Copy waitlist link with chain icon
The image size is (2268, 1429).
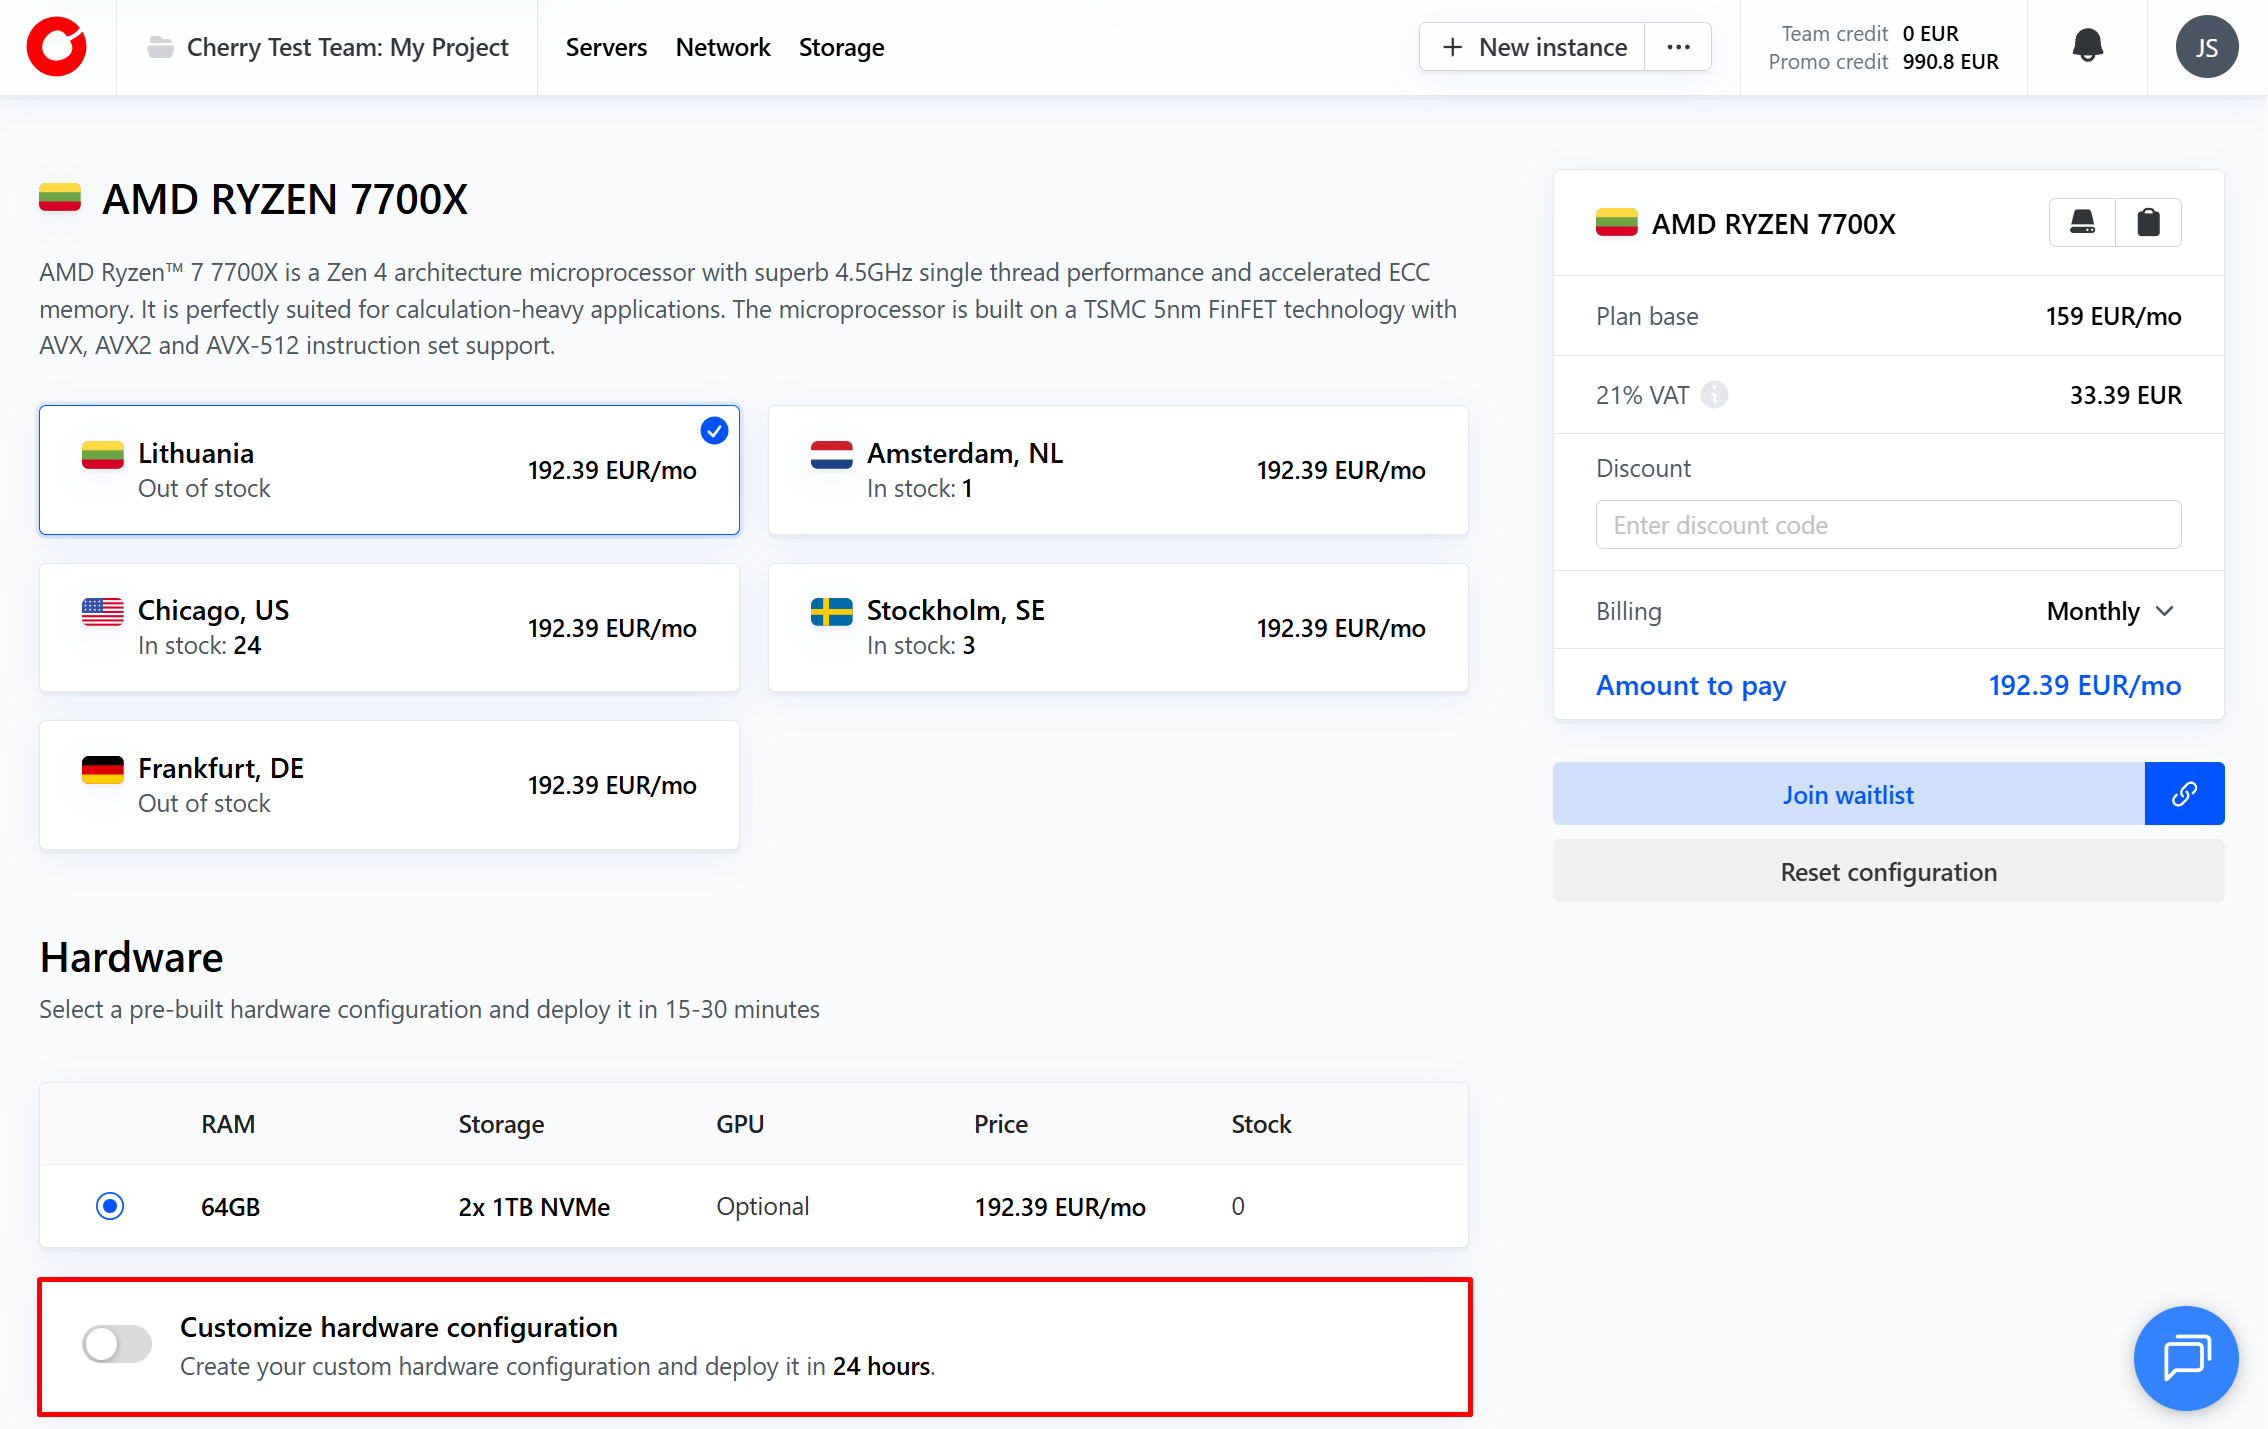pos(2184,794)
